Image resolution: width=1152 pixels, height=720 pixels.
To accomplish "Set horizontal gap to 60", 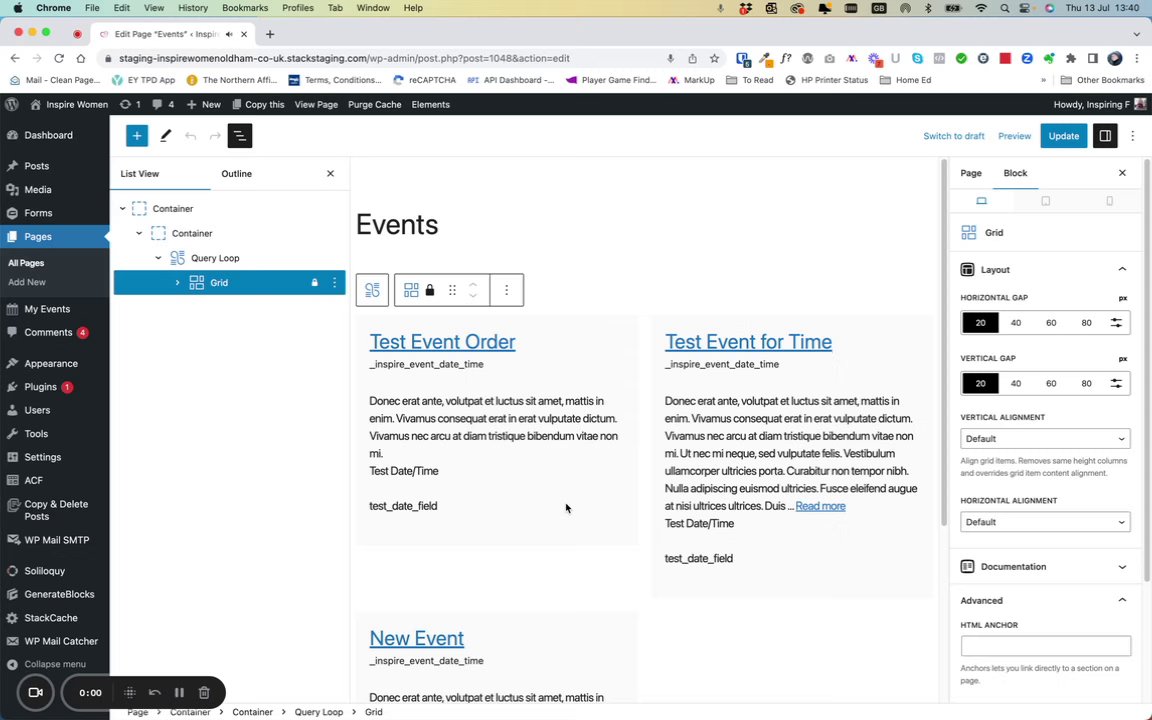I will point(1051,323).
